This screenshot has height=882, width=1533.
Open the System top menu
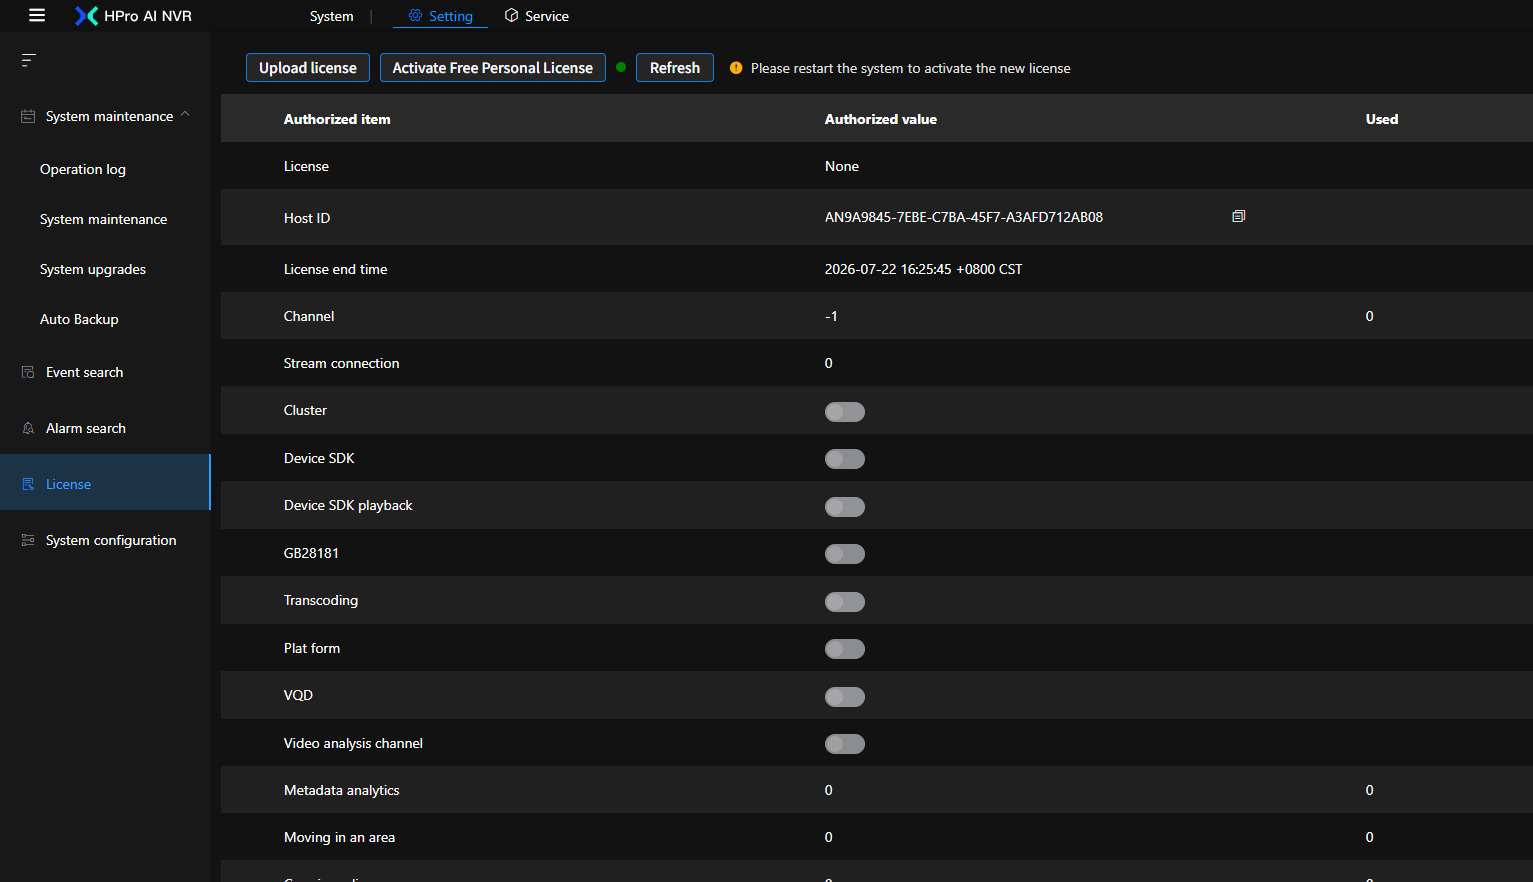(331, 16)
